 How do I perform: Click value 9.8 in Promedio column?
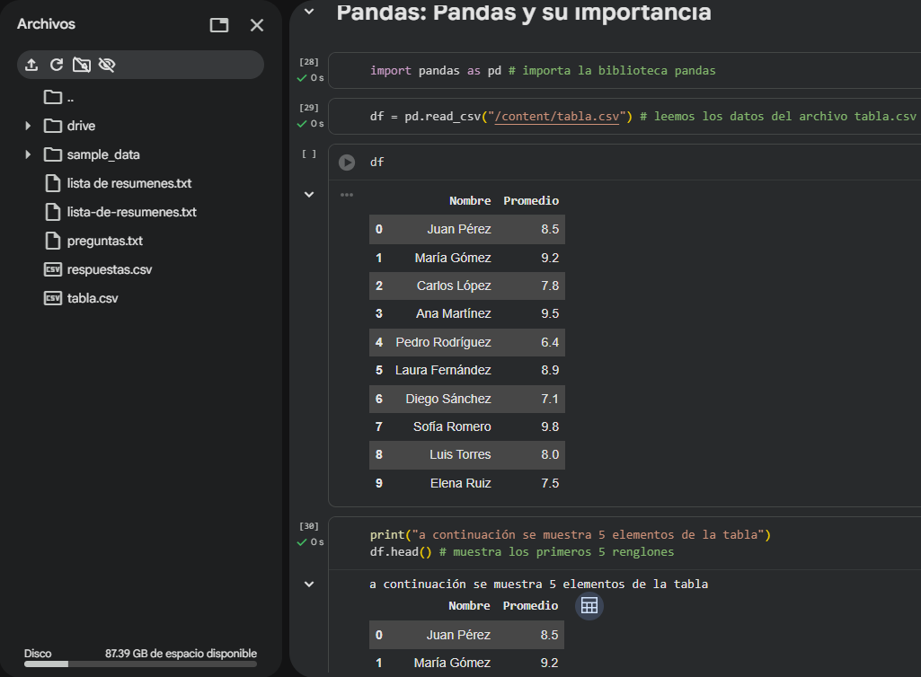[x=550, y=427]
